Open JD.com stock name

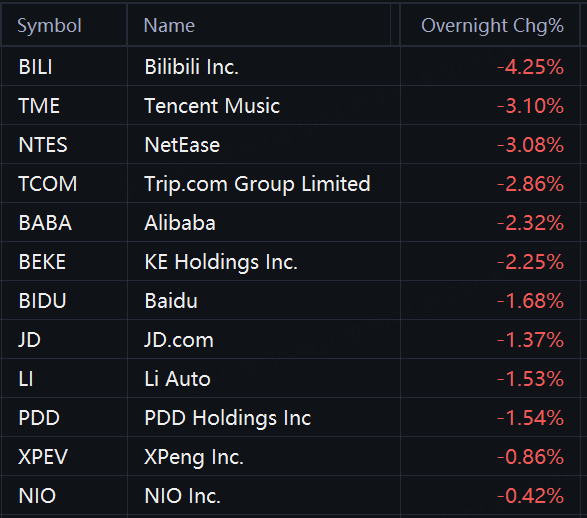click(x=179, y=340)
